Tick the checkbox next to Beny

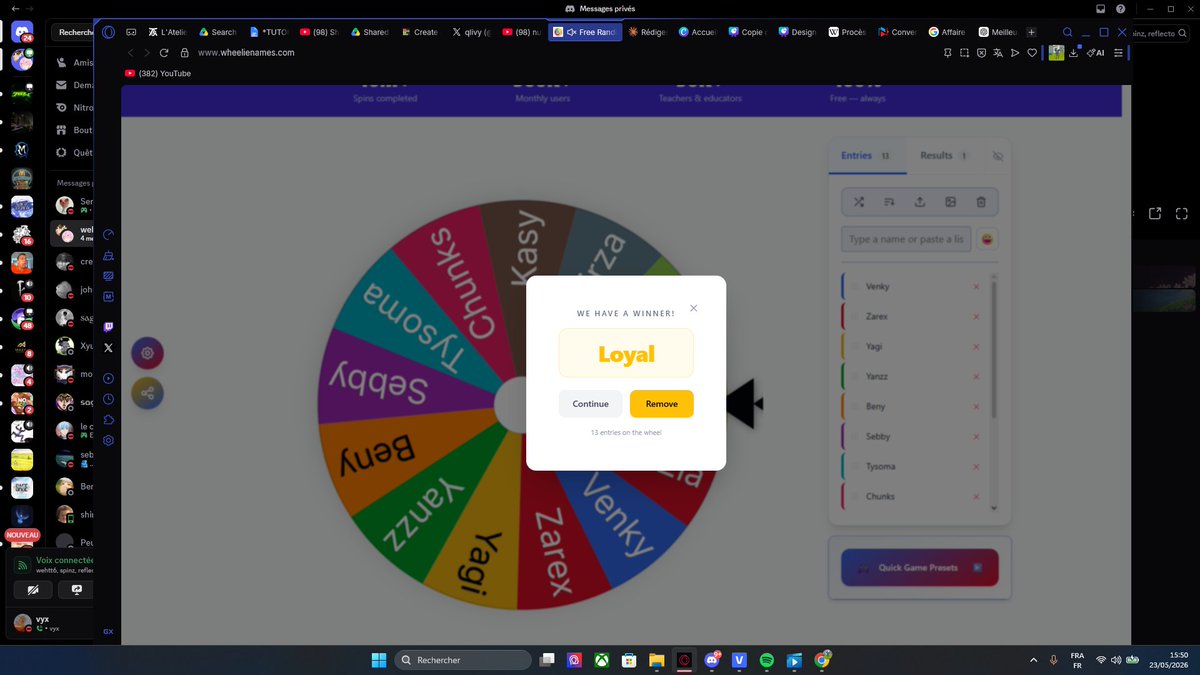[x=854, y=407]
